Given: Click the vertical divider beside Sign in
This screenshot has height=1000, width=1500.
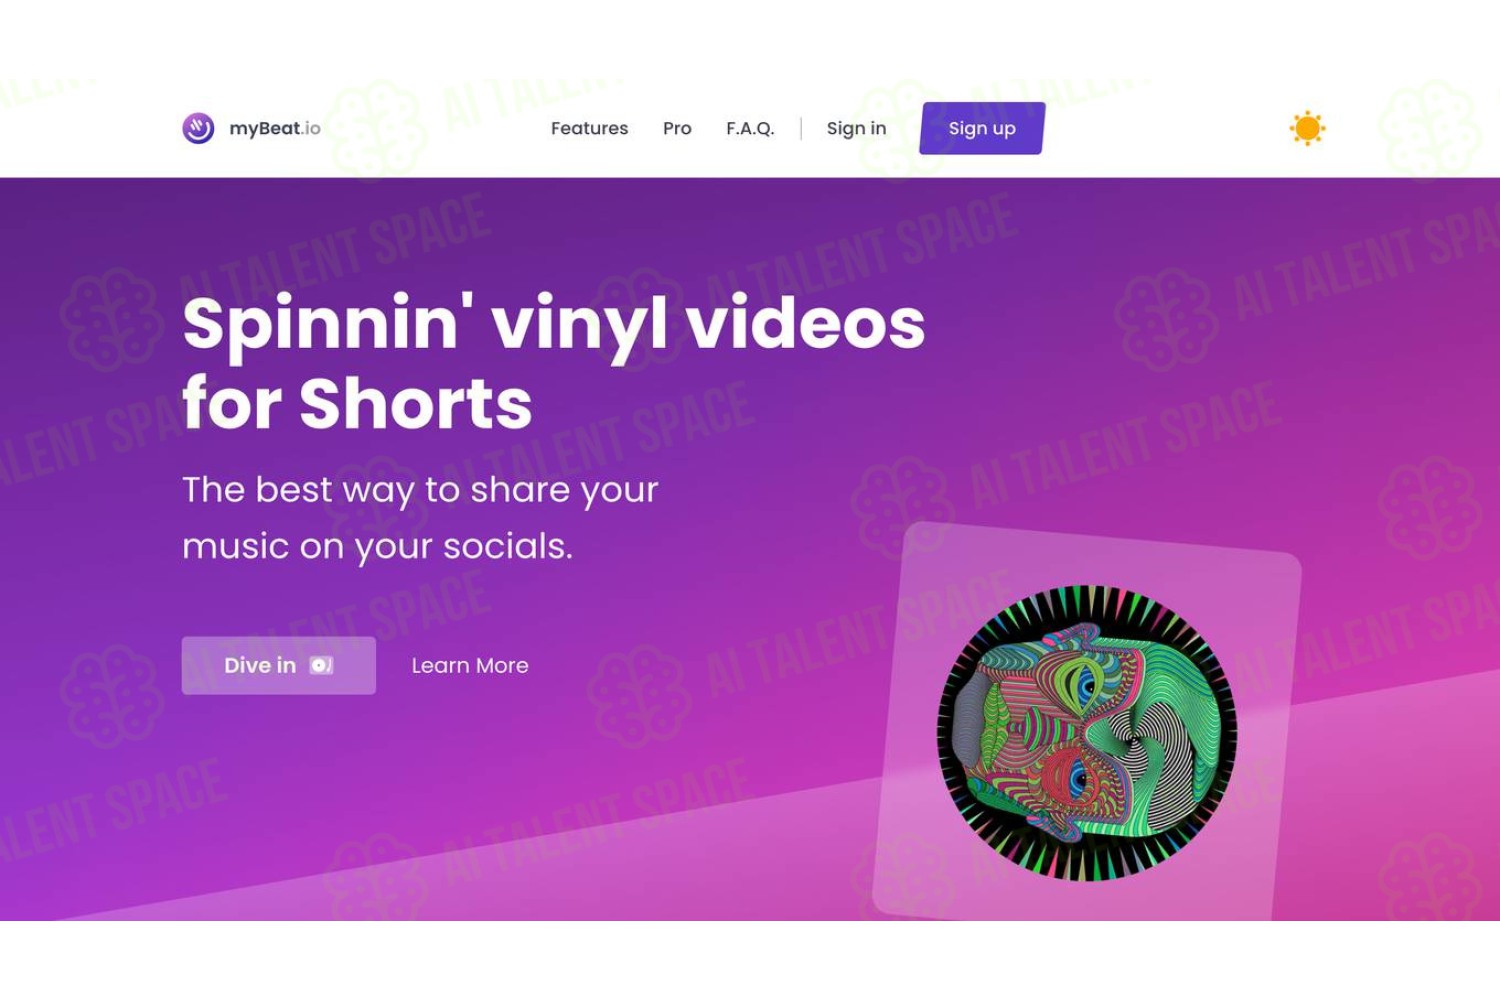Looking at the screenshot, I should (x=801, y=128).
